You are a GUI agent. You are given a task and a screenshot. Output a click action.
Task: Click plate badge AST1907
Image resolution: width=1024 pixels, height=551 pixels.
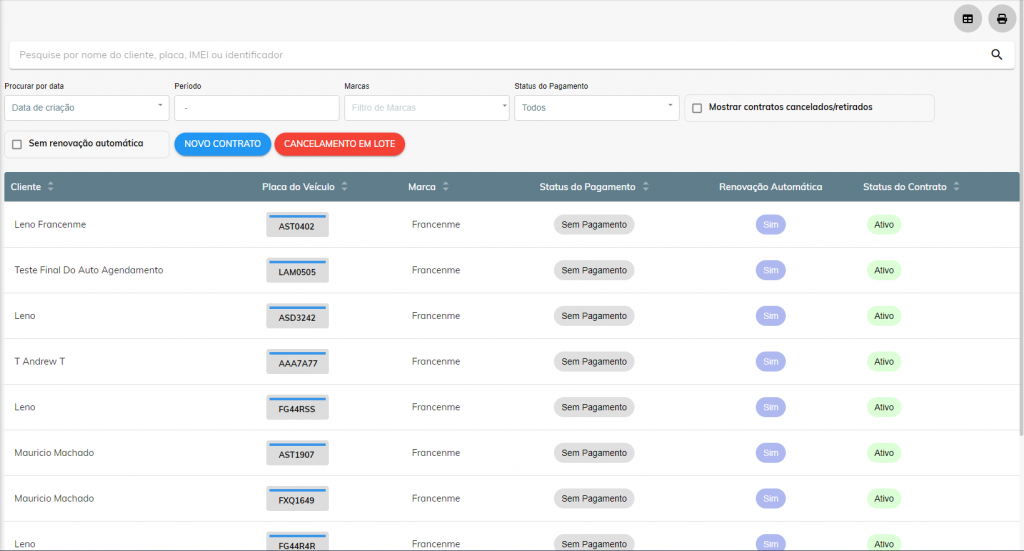297,454
